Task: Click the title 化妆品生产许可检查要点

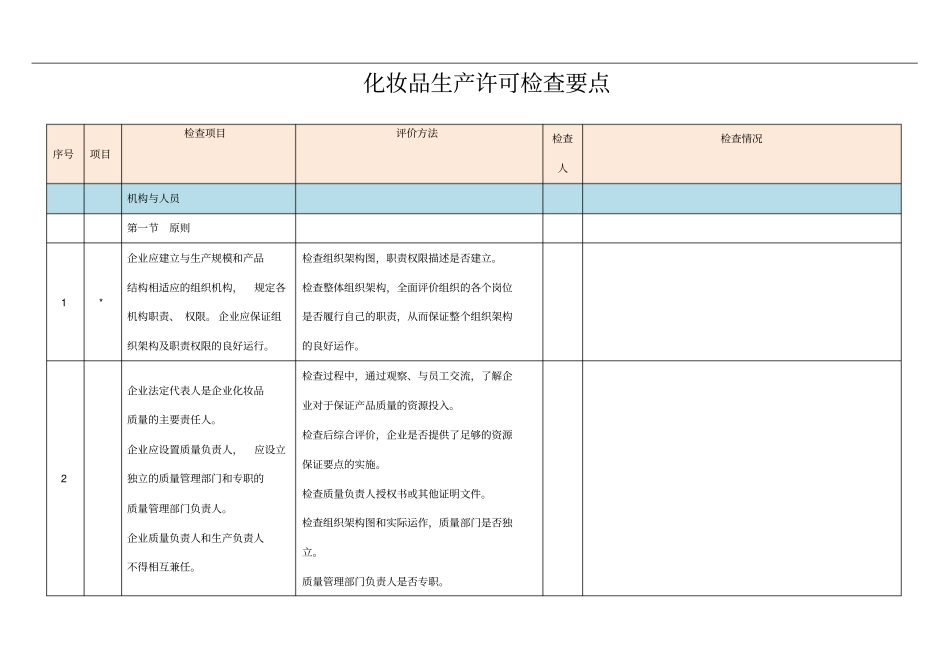Action: 486,83
